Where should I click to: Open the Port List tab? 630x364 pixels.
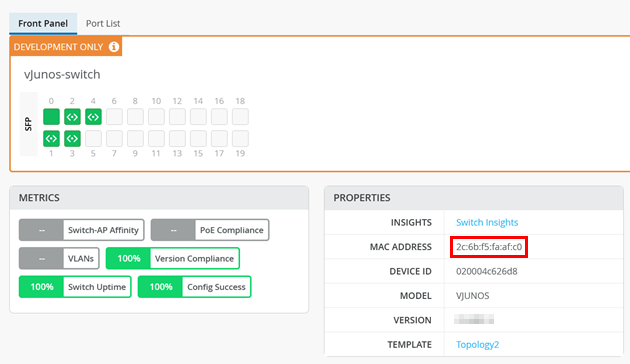103,23
